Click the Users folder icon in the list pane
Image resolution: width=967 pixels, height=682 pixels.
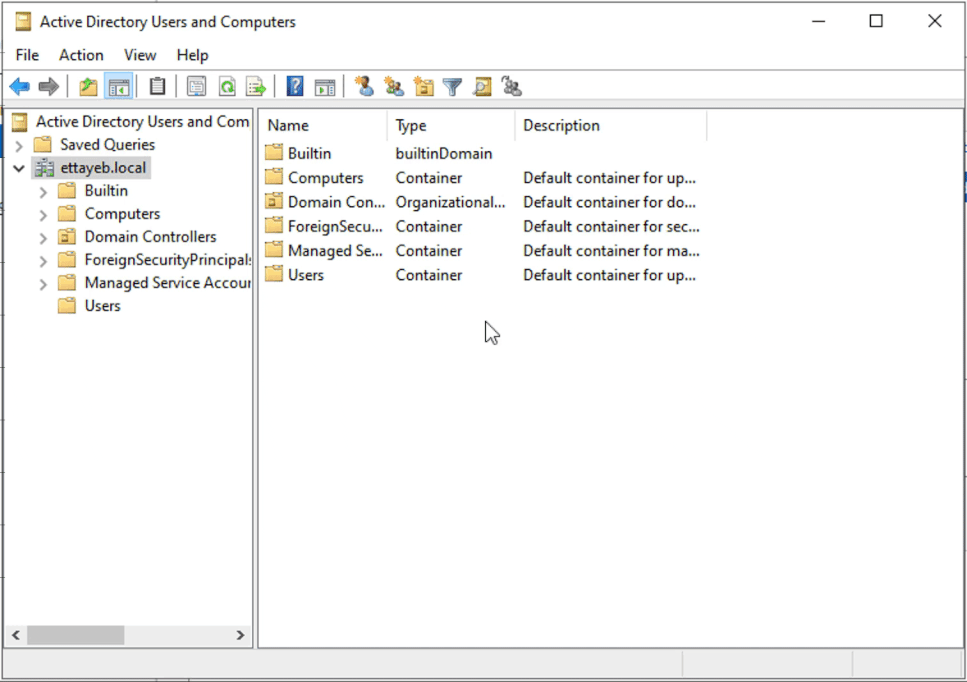[274, 274]
